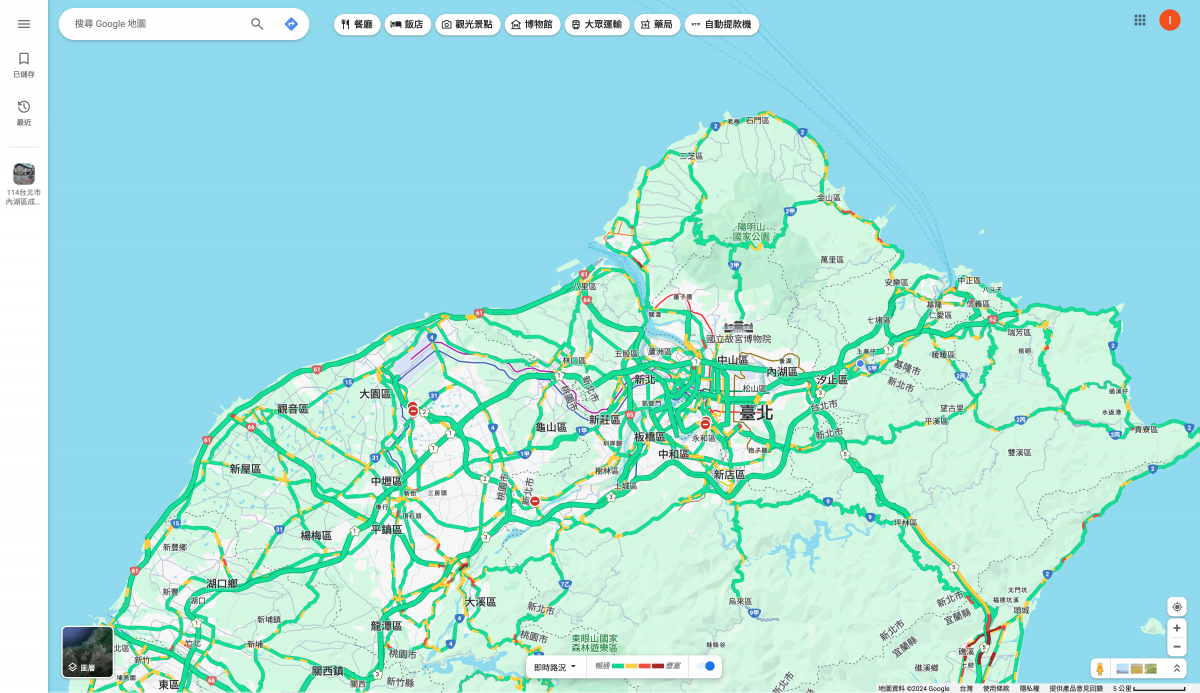Screen dimensions: 1200x693
Task: Open the 隱私權 privacy link
Action: coord(1029,688)
